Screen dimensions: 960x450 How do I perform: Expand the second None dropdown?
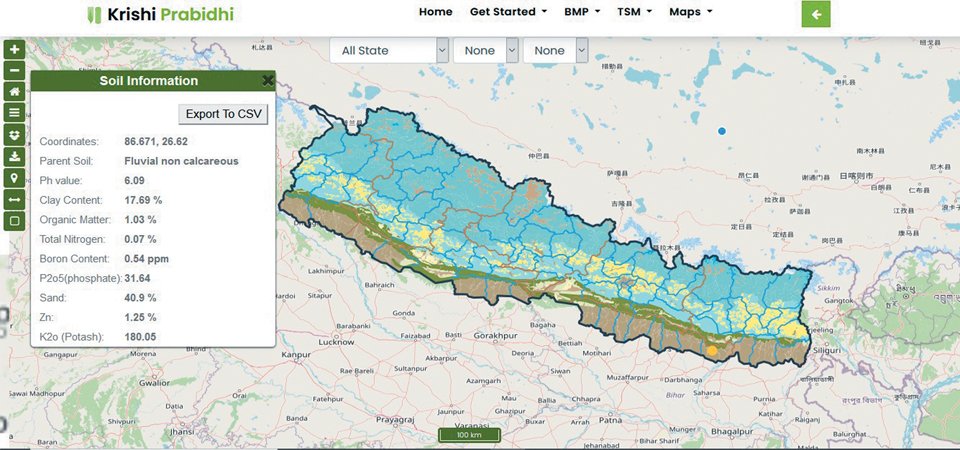(x=486, y=50)
